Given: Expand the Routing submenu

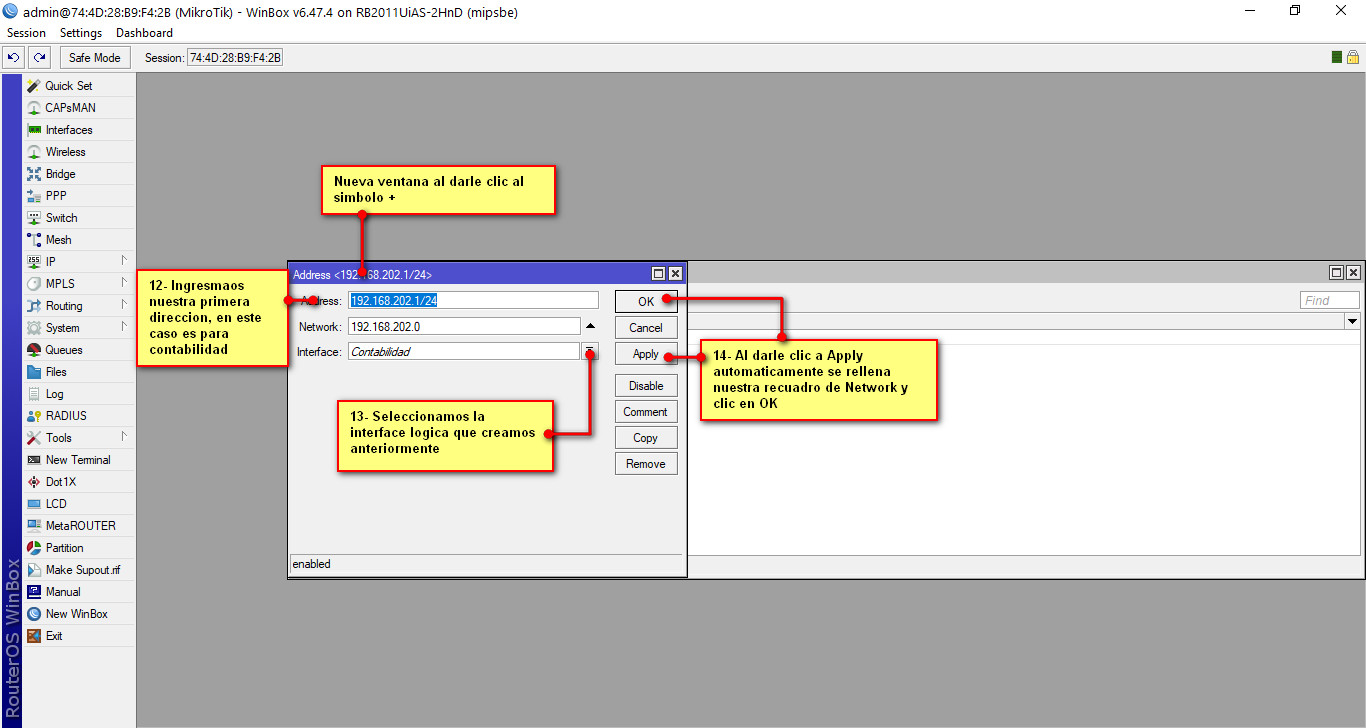Looking at the screenshot, I should (x=80, y=306).
